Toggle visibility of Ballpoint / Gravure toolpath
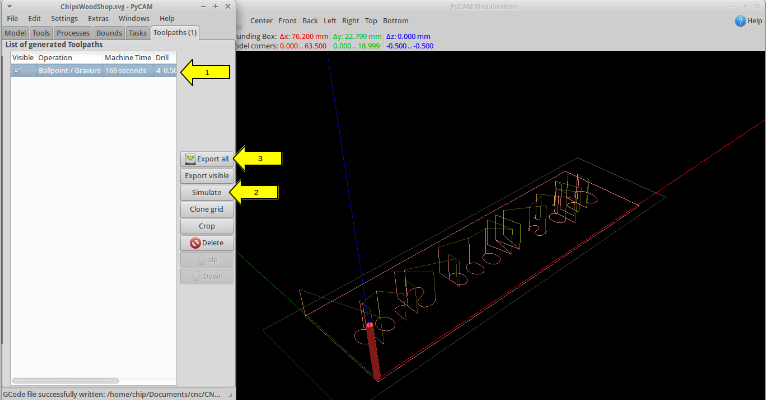The image size is (768, 400). click(x=18, y=71)
